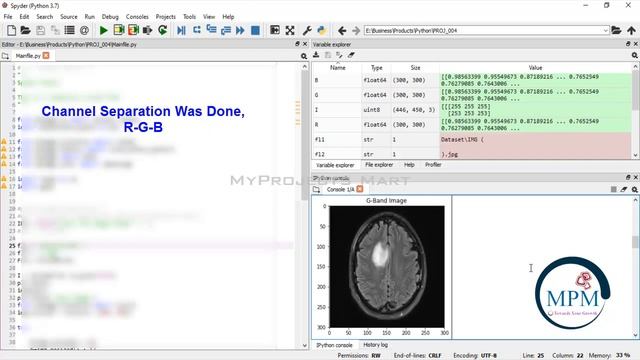
Task: Open the Run menu
Action: pos(89,17)
